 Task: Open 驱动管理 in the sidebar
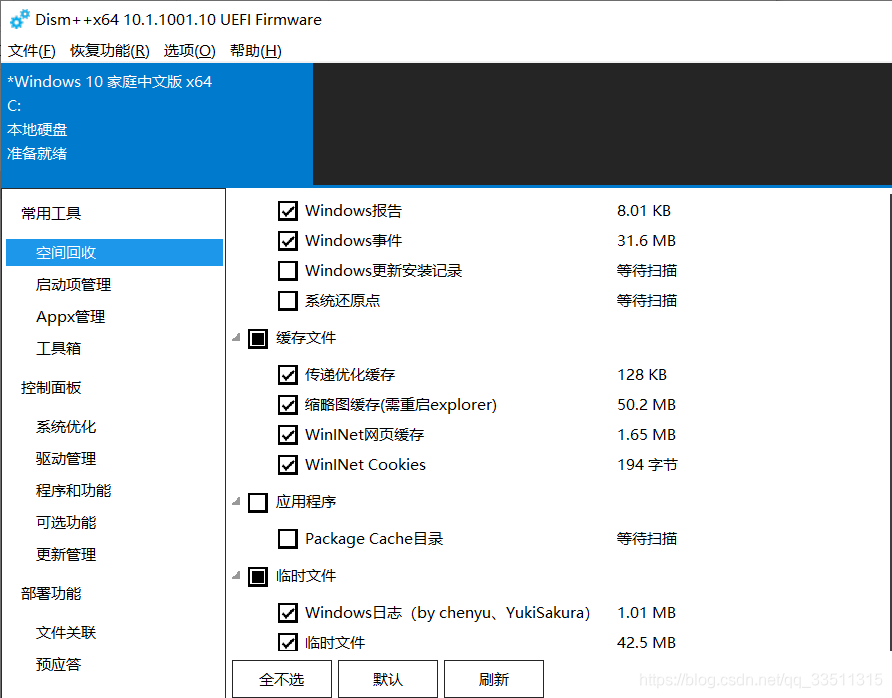click(66, 459)
